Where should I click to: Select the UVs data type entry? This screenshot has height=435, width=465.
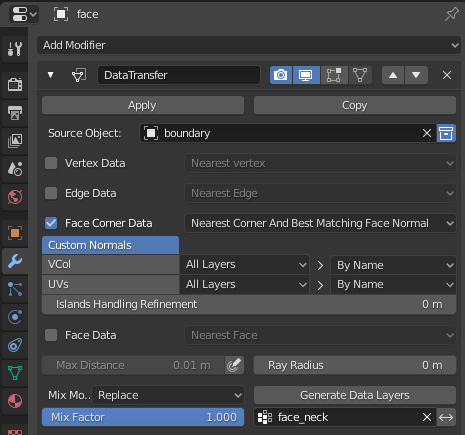tap(110, 284)
